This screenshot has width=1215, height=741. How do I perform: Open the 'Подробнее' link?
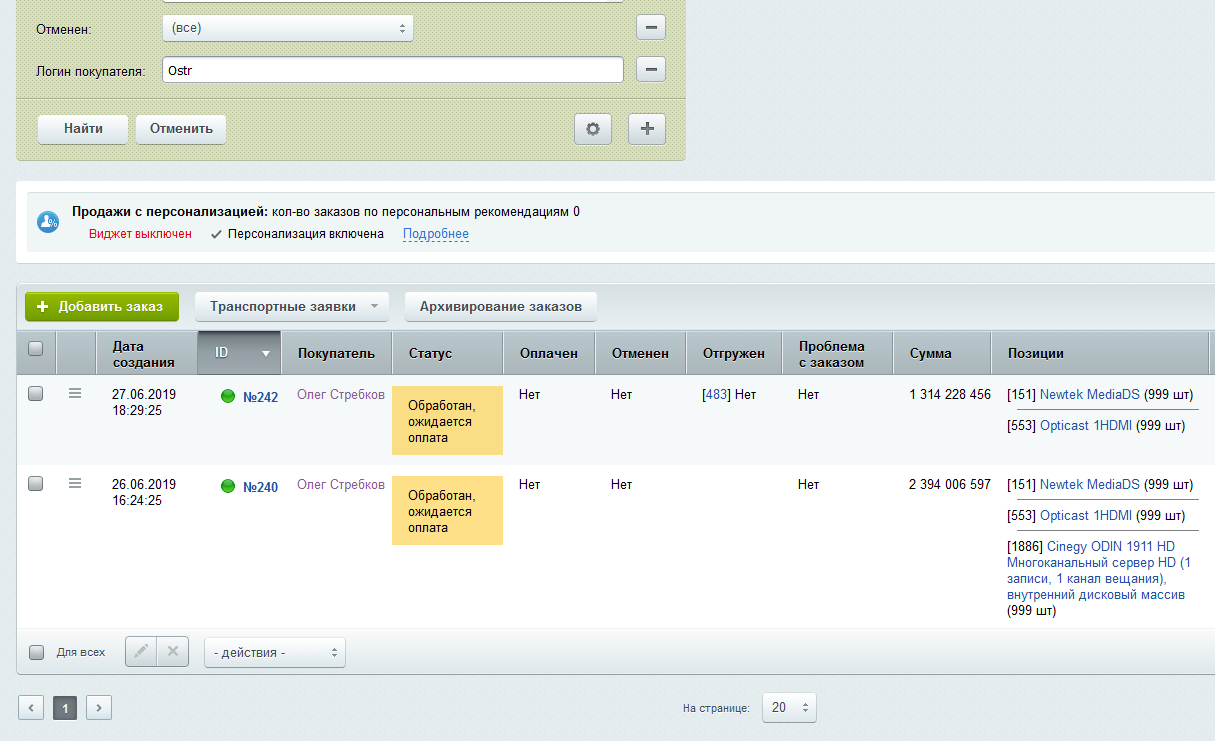[435, 234]
